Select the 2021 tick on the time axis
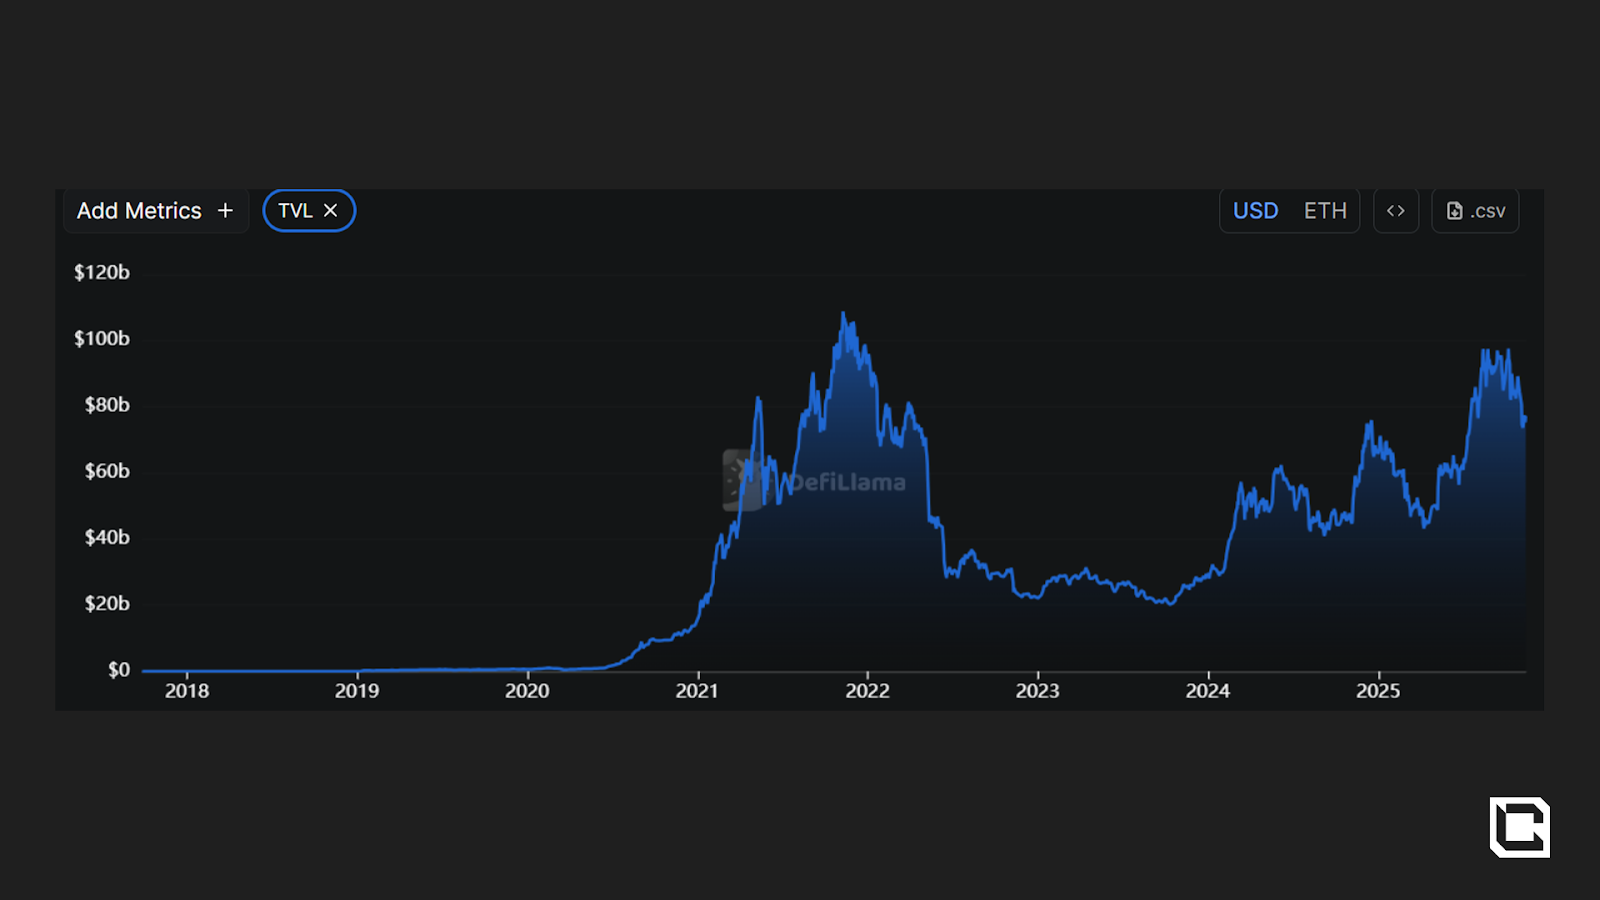Screen dimensions: 1600x900 [697, 691]
